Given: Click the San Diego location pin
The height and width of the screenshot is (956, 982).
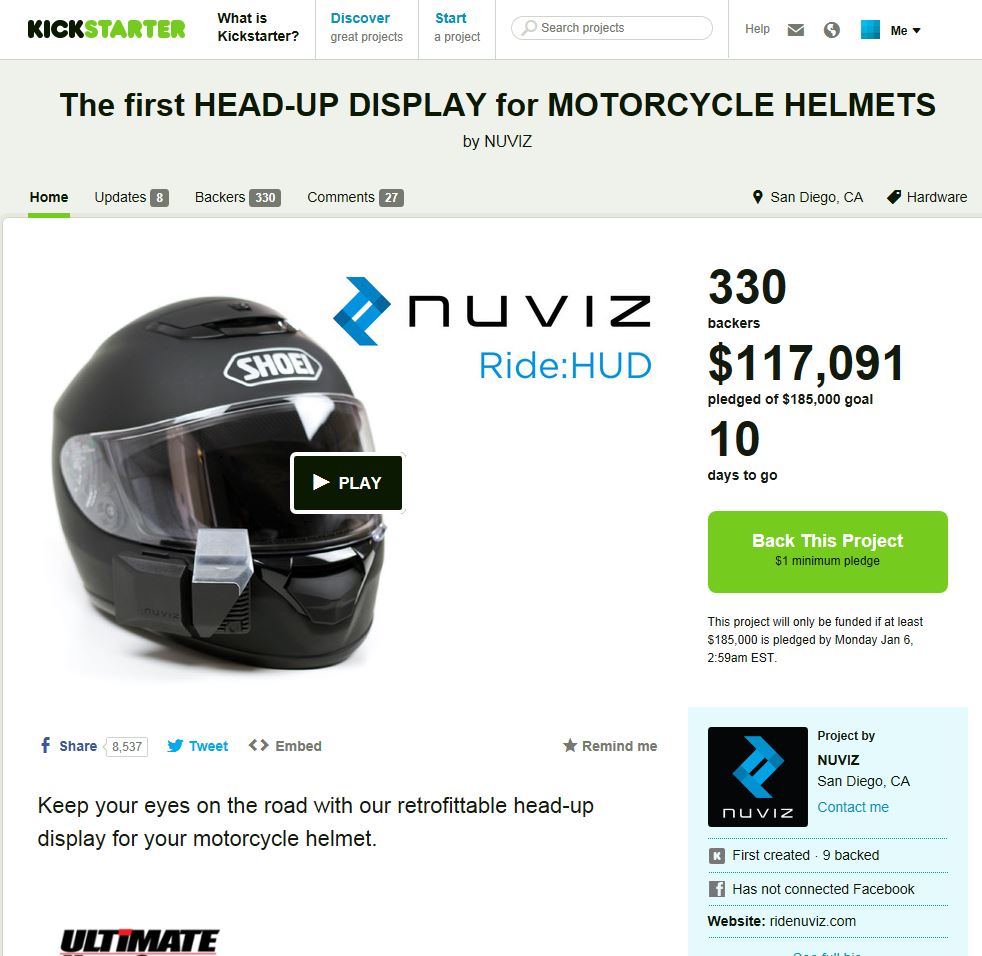Looking at the screenshot, I should (x=757, y=197).
